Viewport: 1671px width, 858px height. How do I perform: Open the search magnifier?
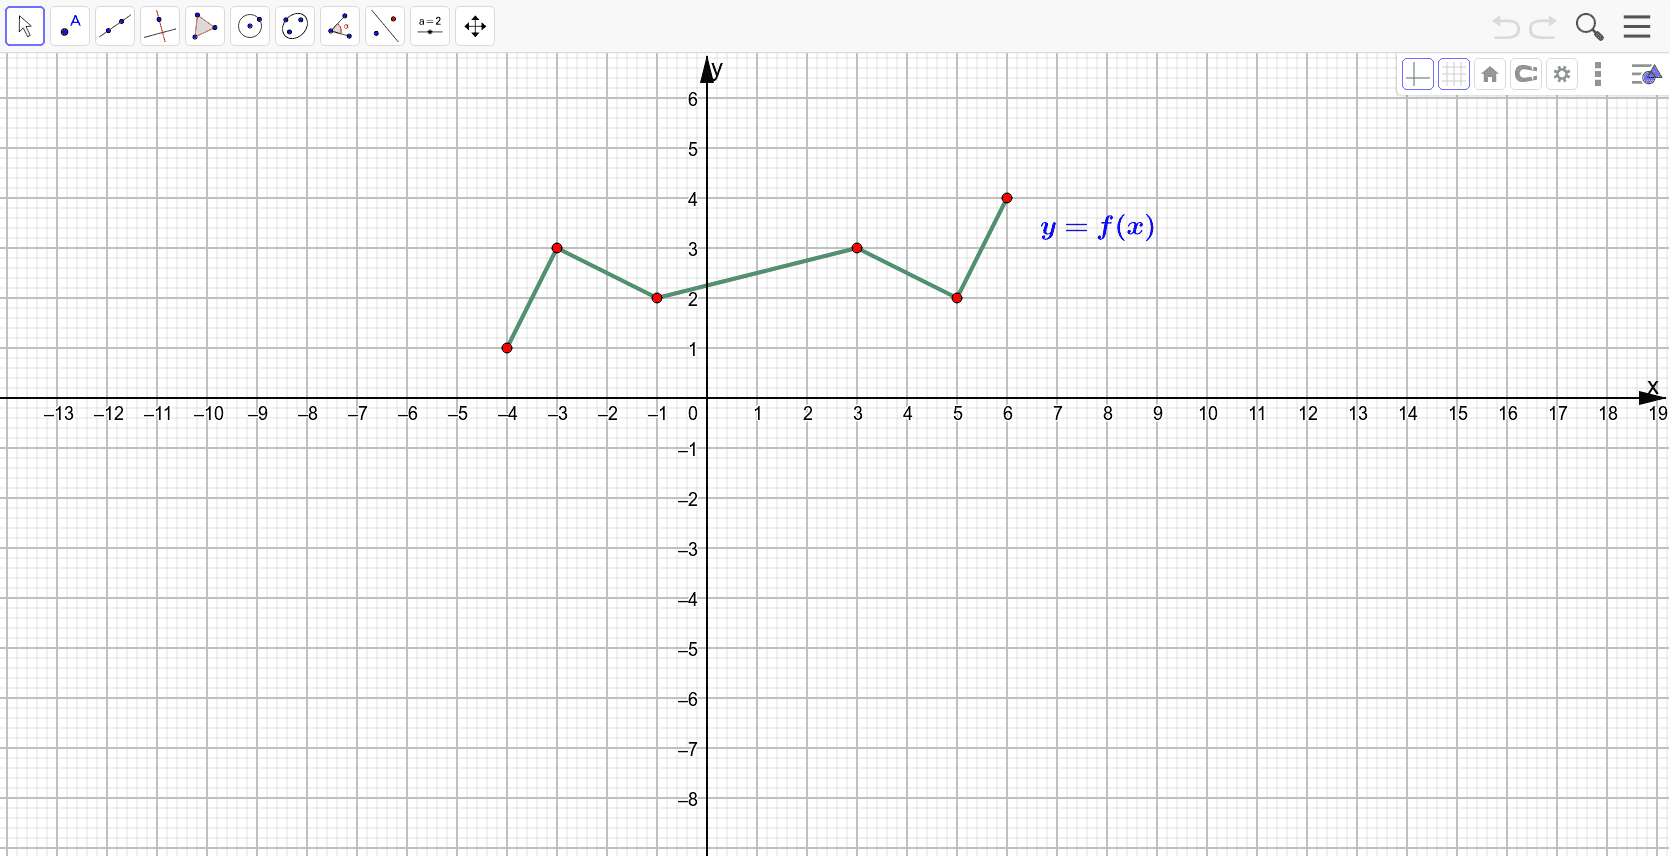[x=1590, y=27]
